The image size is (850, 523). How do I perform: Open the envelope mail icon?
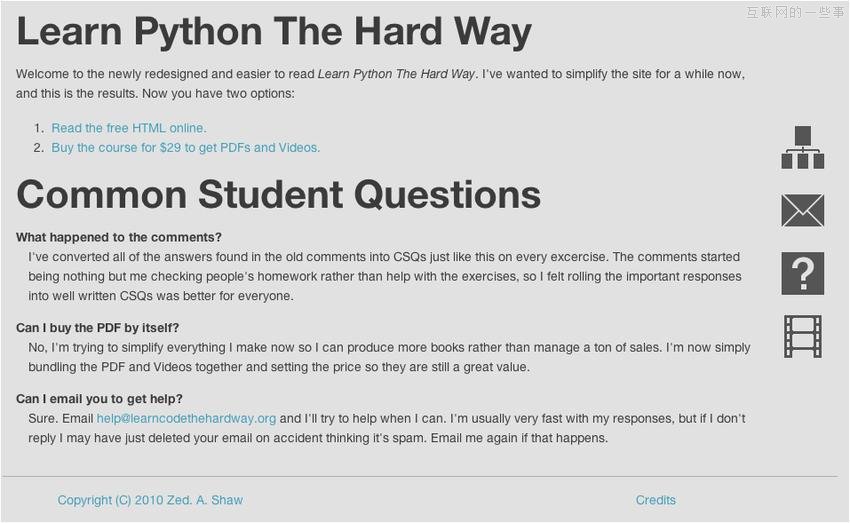pos(802,211)
